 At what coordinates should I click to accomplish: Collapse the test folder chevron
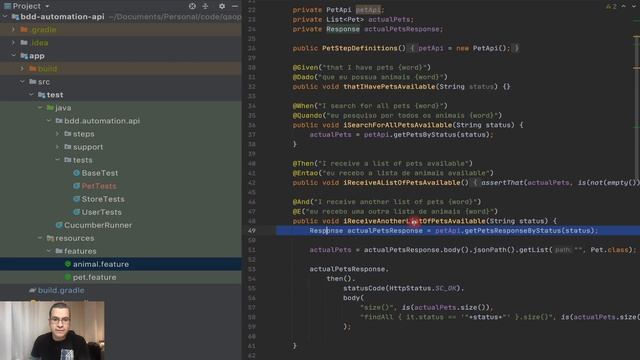[31, 95]
